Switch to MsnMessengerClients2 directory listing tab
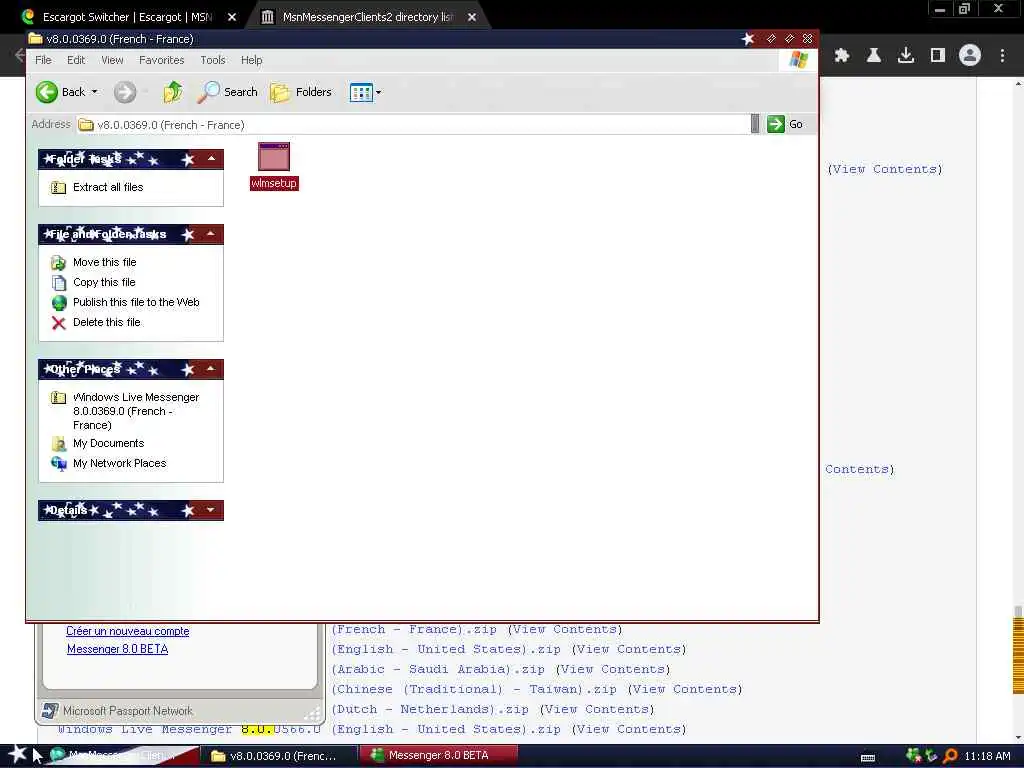 (x=368, y=17)
